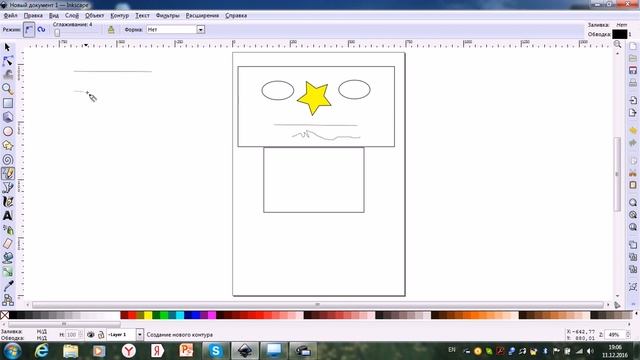Open the Объект menu
640x360 pixels.
click(x=94, y=16)
